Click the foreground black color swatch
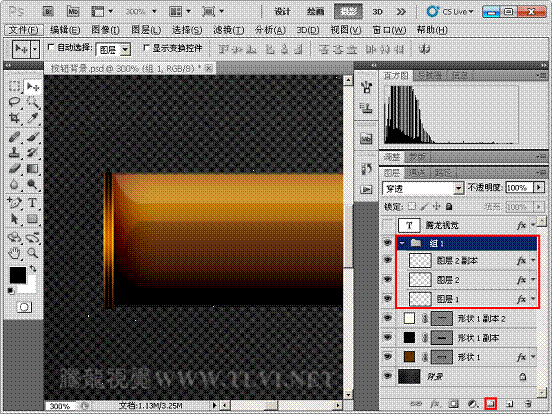 click(x=18, y=275)
